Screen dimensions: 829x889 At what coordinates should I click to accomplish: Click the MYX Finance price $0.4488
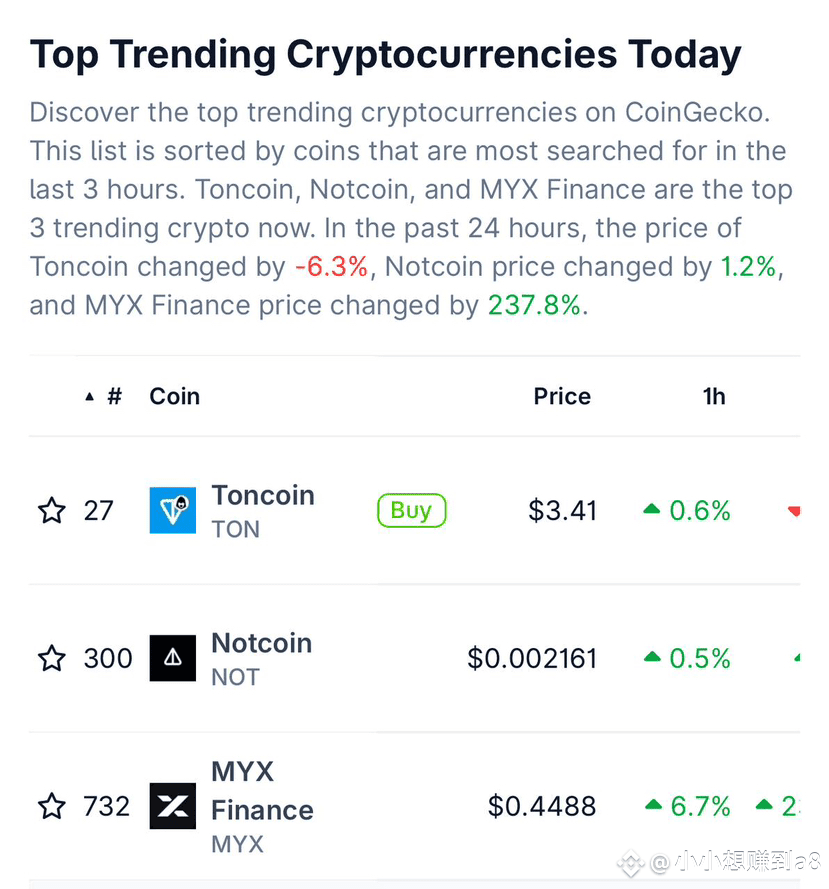coord(542,806)
